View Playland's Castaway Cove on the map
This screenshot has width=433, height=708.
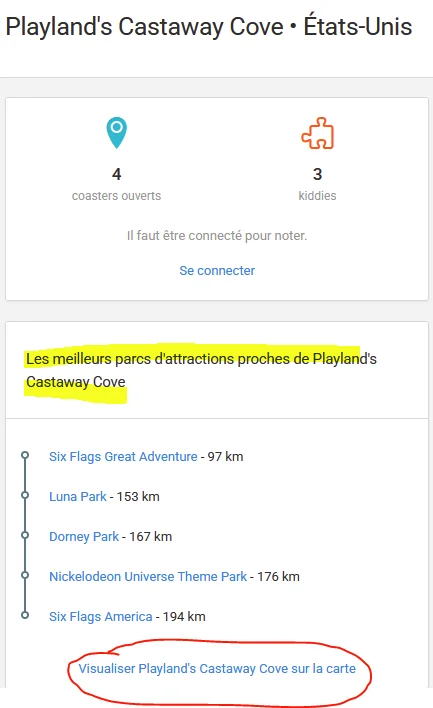pyautogui.click(x=217, y=668)
